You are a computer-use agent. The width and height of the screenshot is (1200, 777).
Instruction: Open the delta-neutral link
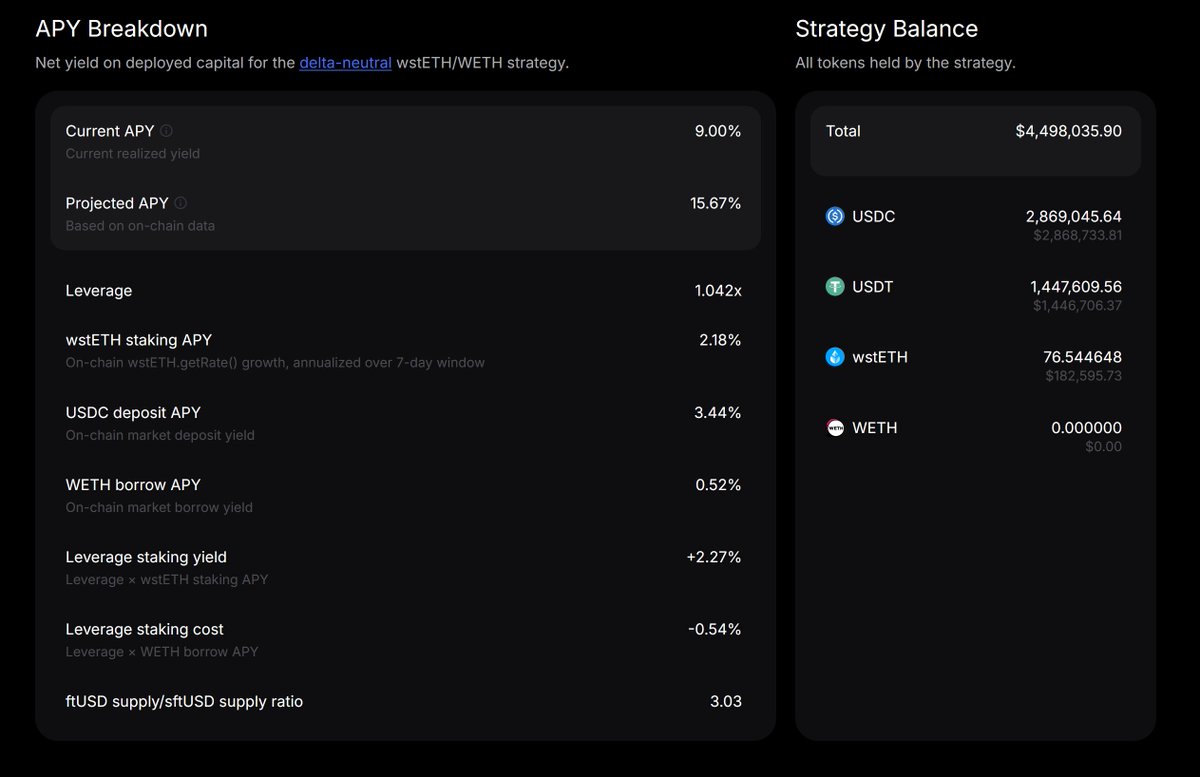(x=345, y=63)
